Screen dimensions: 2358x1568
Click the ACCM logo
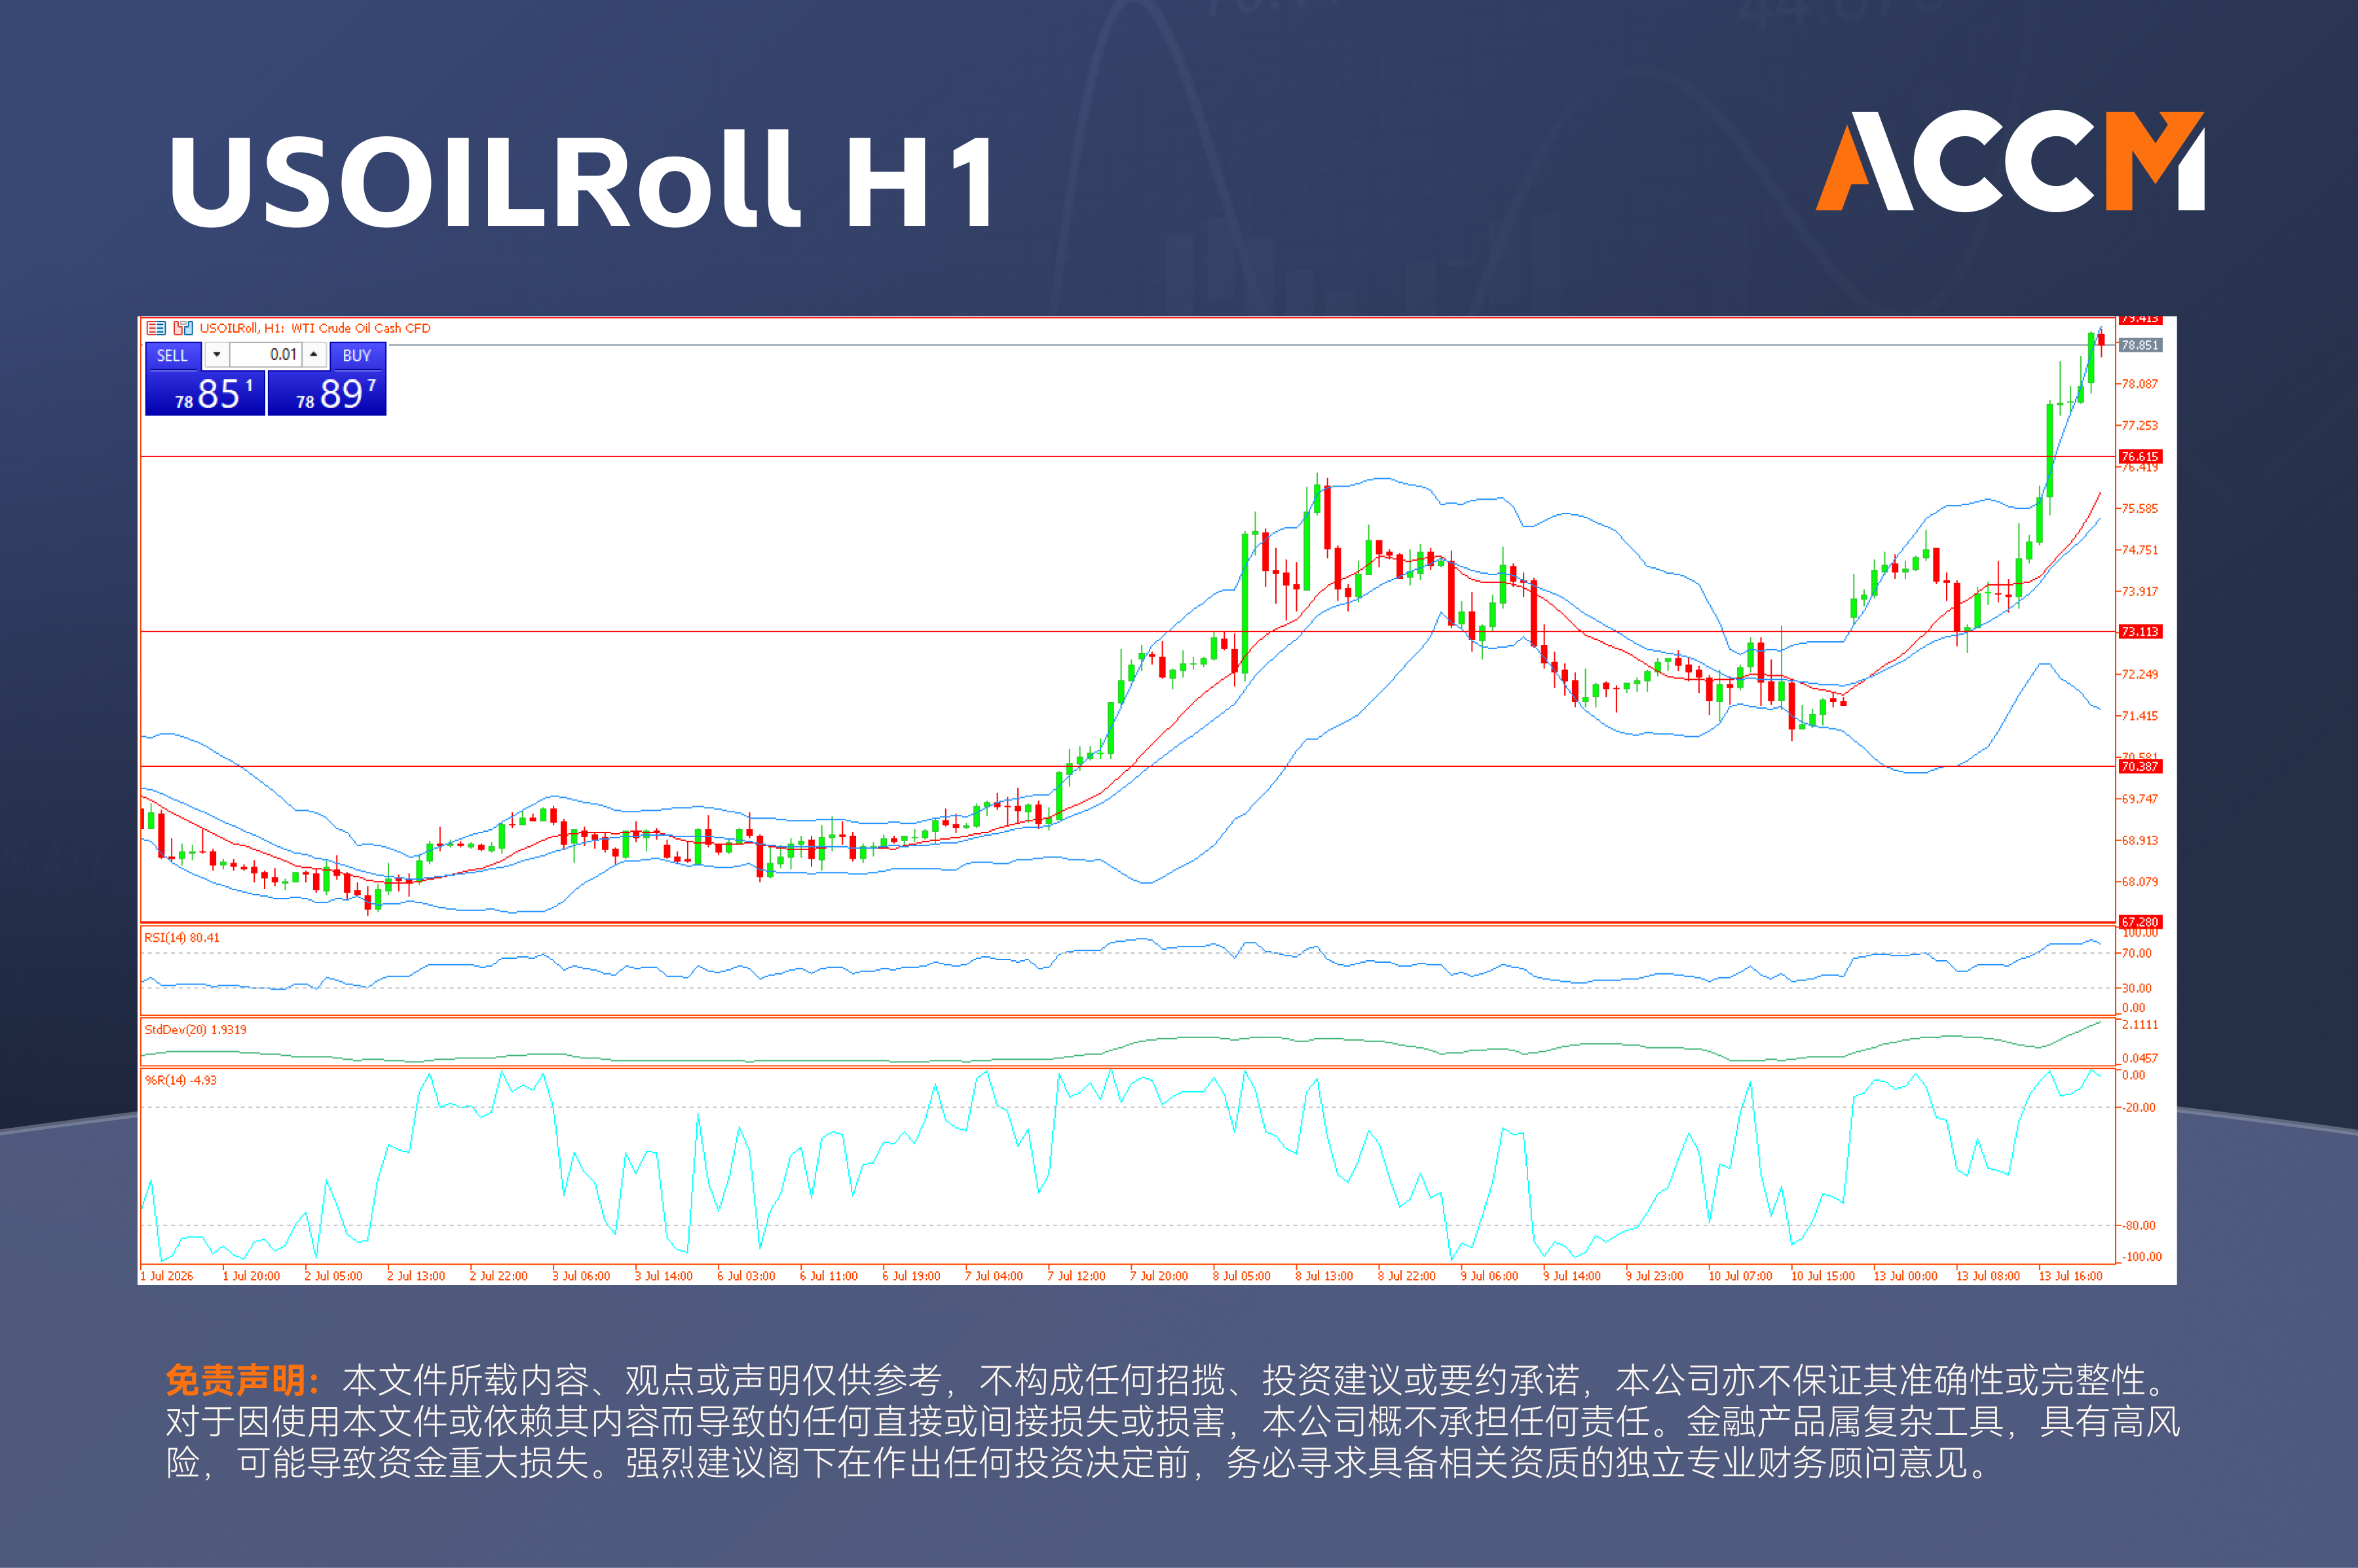pyautogui.click(x=2010, y=161)
